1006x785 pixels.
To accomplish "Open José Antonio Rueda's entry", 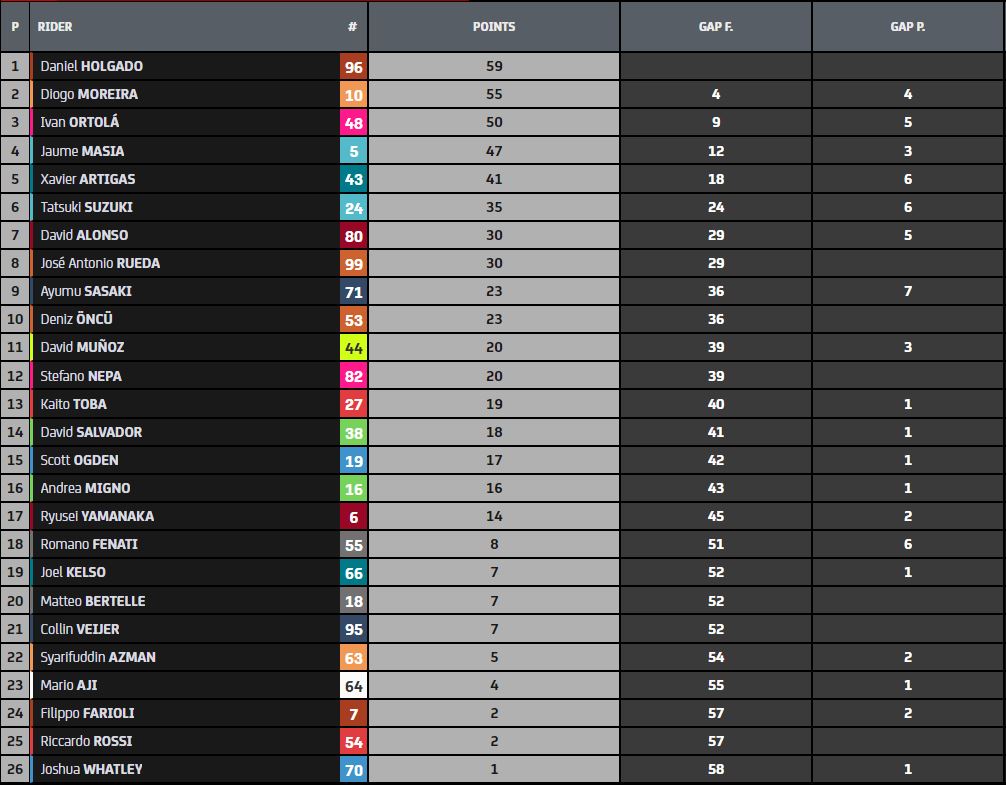I will click(x=100, y=263).
